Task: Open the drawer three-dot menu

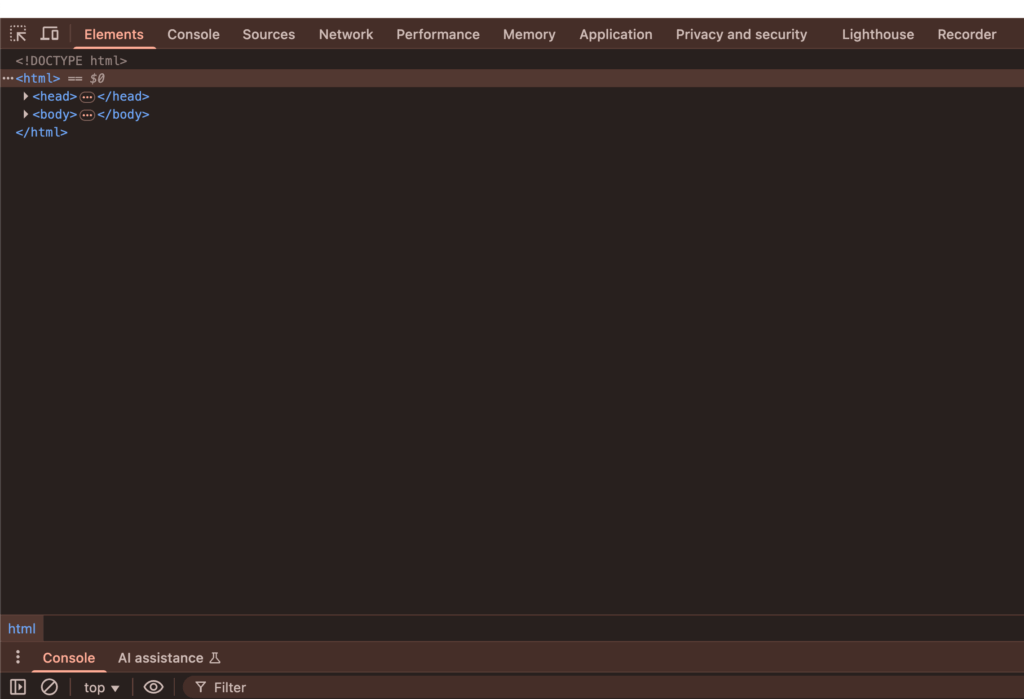Action: click(x=17, y=657)
